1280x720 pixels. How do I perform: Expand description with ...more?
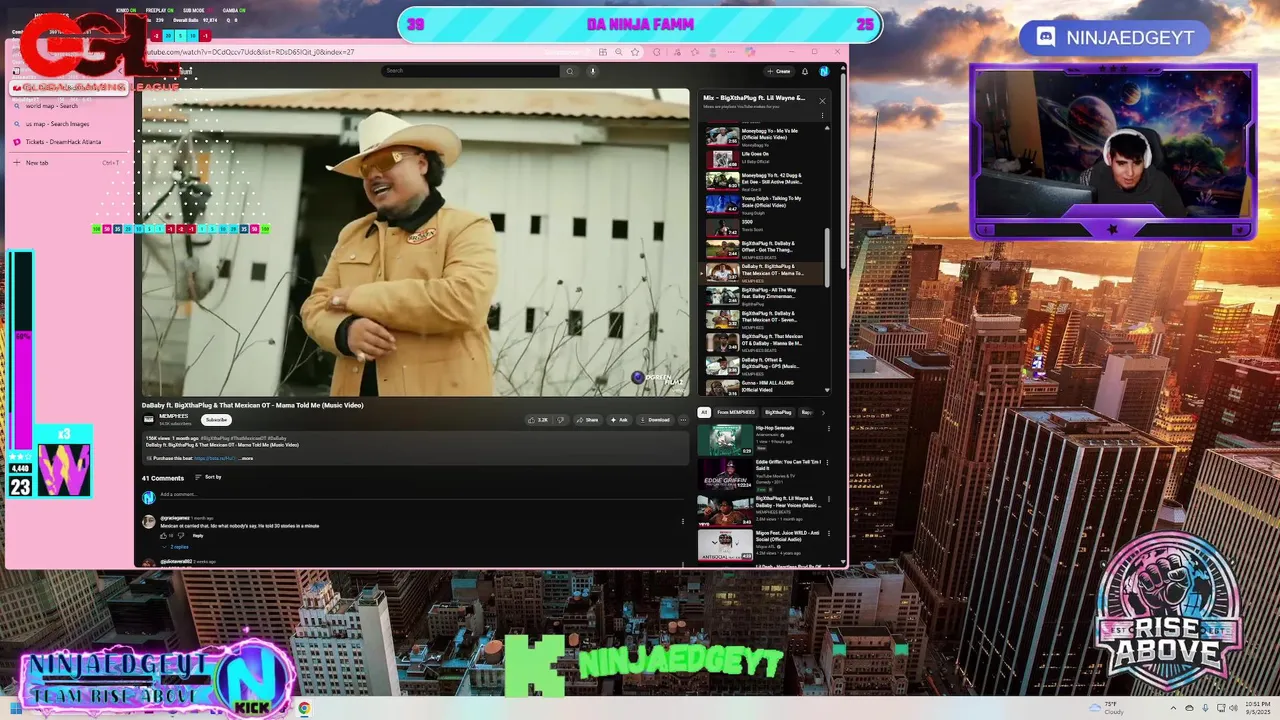tap(245, 459)
